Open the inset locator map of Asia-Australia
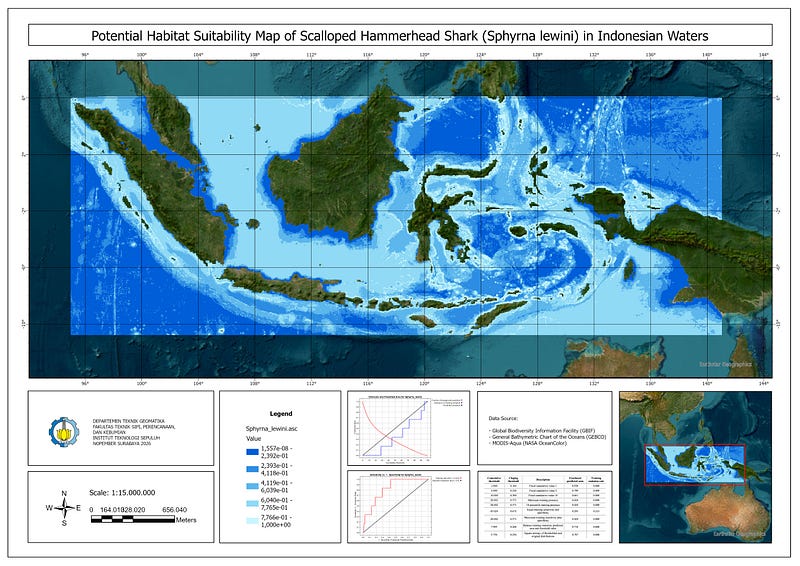800x566 pixels. click(695, 467)
